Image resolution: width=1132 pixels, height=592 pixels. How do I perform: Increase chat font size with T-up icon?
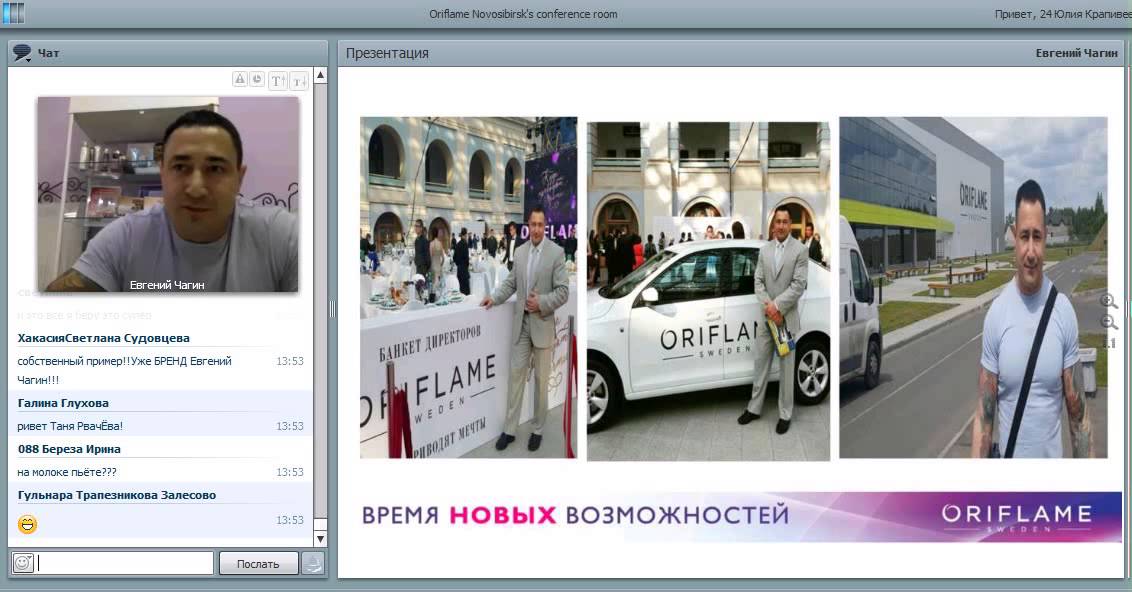[x=278, y=81]
